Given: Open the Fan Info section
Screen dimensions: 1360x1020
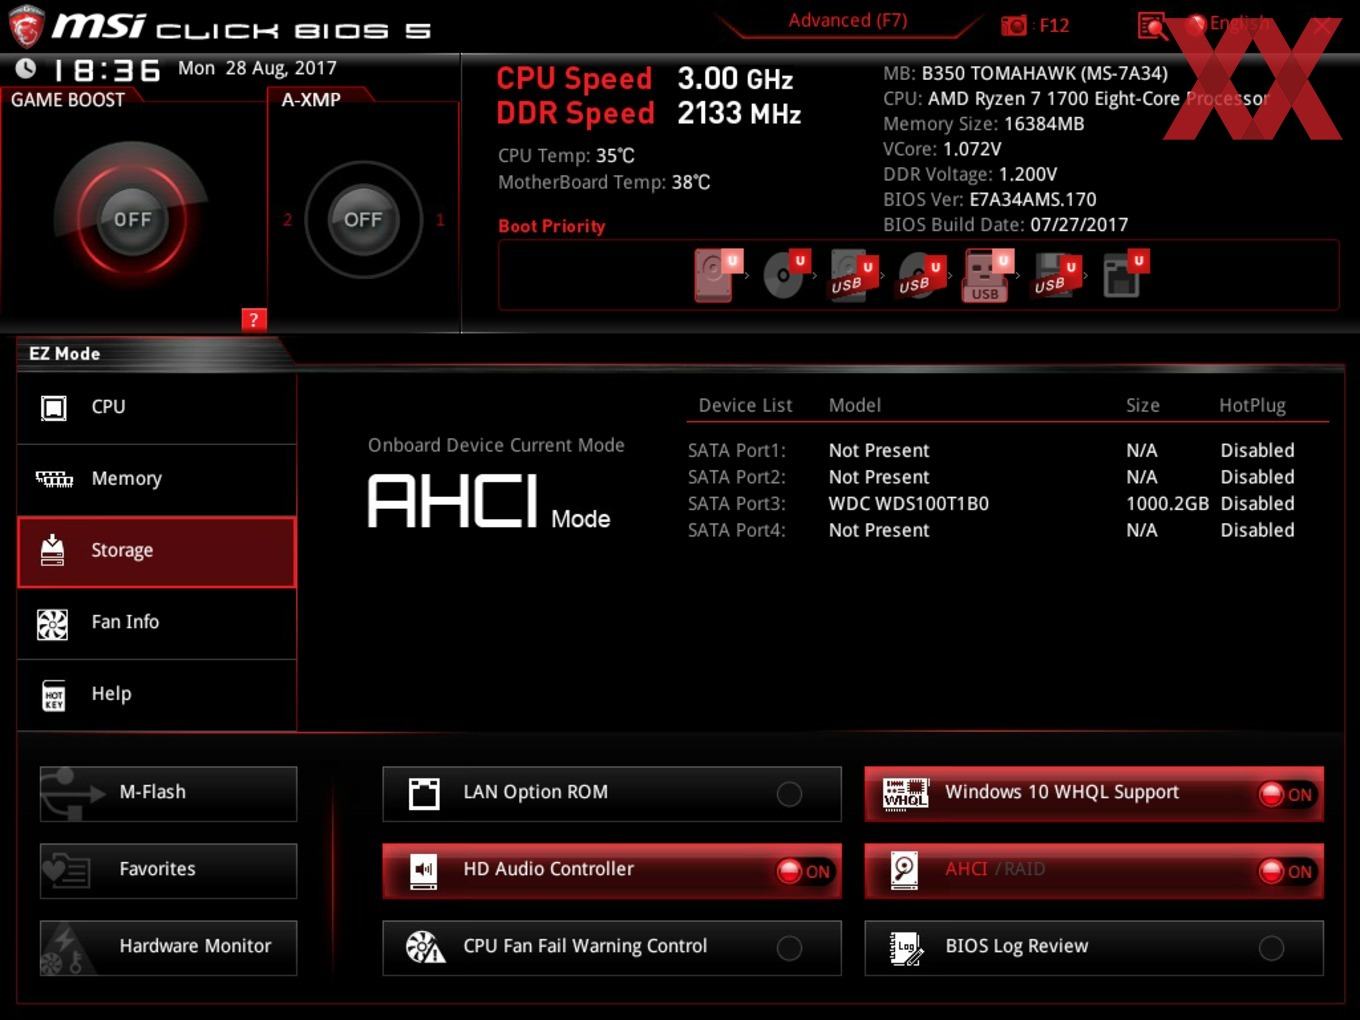Looking at the screenshot, I should 157,623.
